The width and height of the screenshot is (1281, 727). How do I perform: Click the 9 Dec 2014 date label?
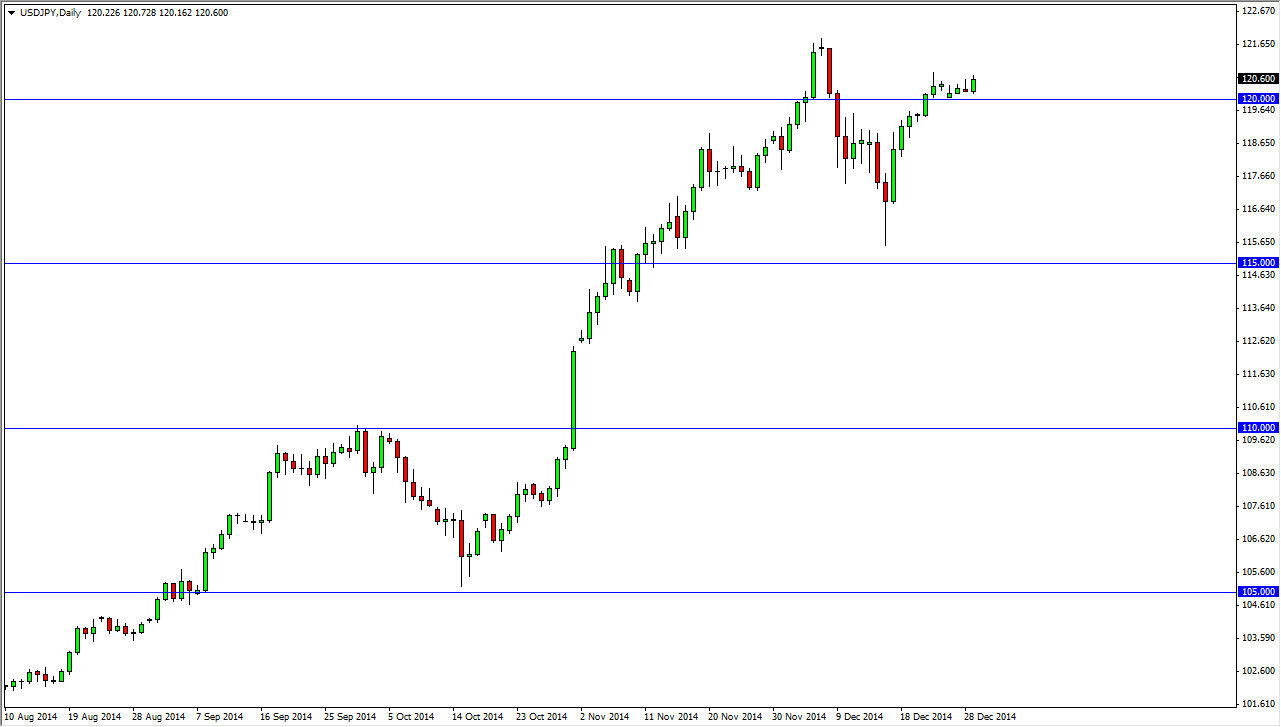(860, 717)
